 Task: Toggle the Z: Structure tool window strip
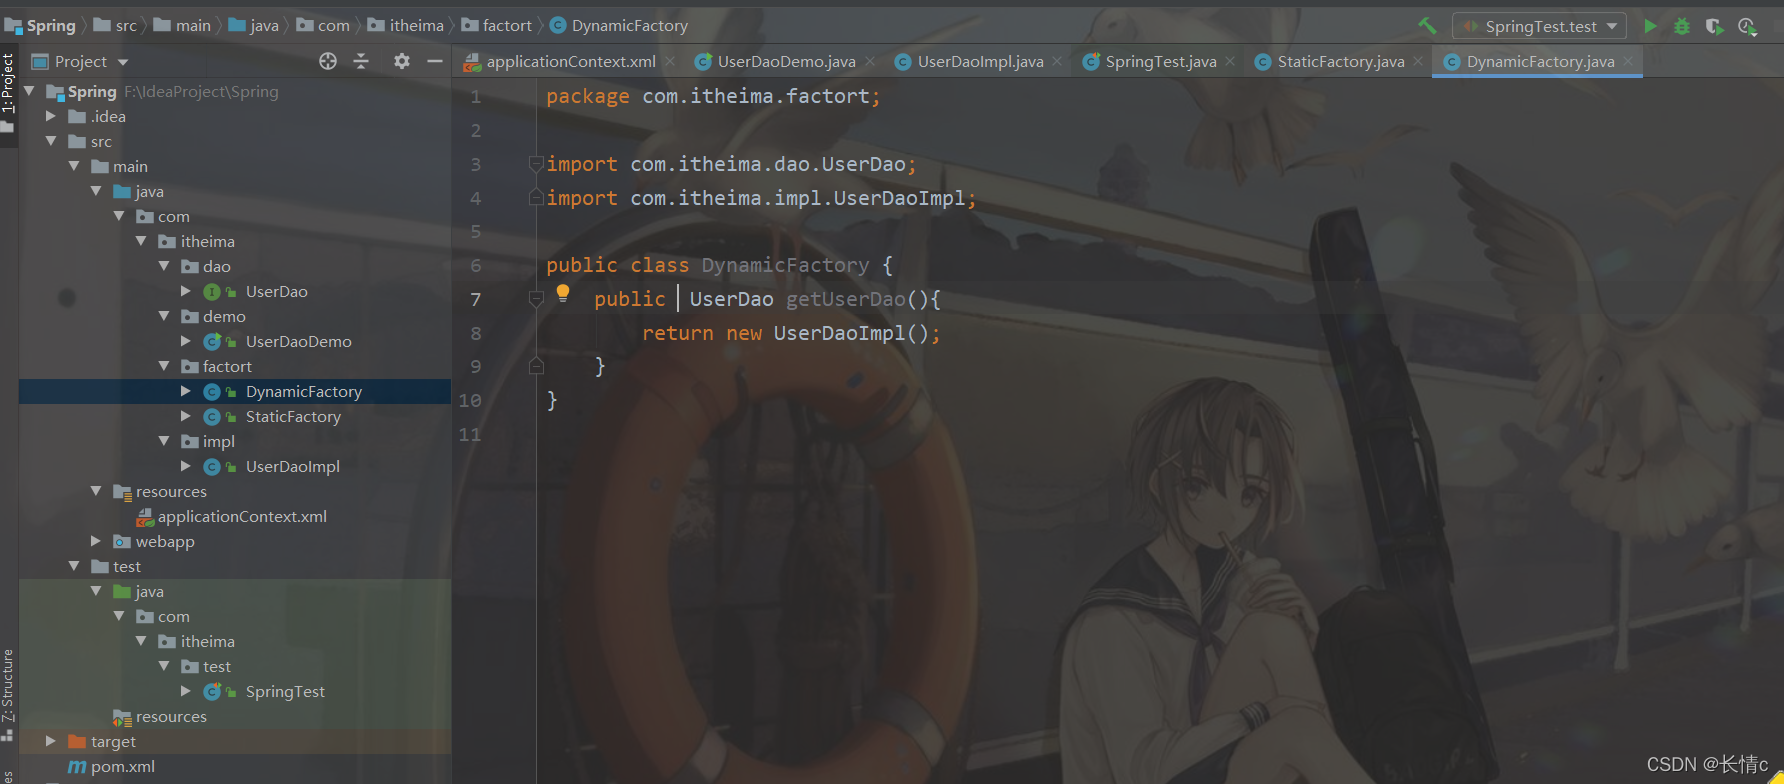coord(8,693)
